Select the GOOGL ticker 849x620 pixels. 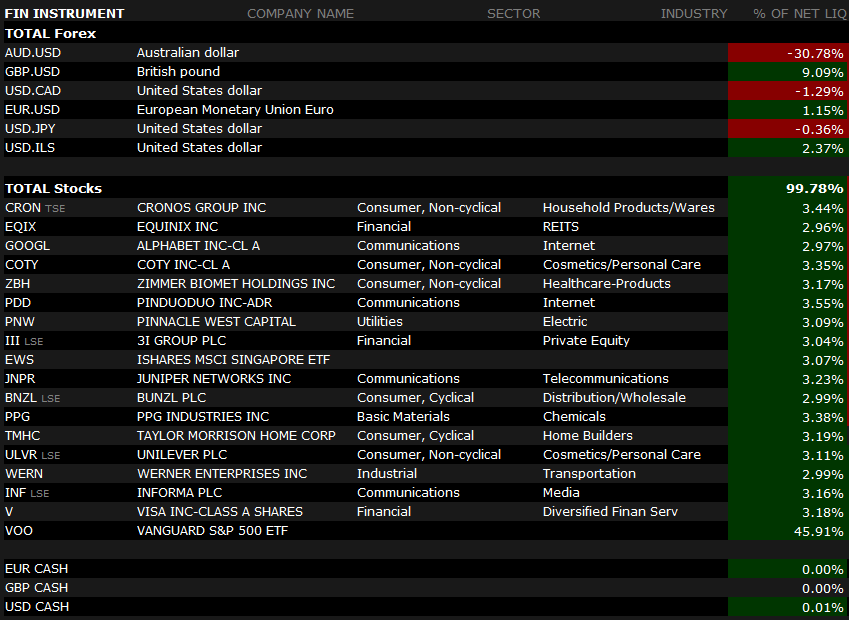pos(27,245)
